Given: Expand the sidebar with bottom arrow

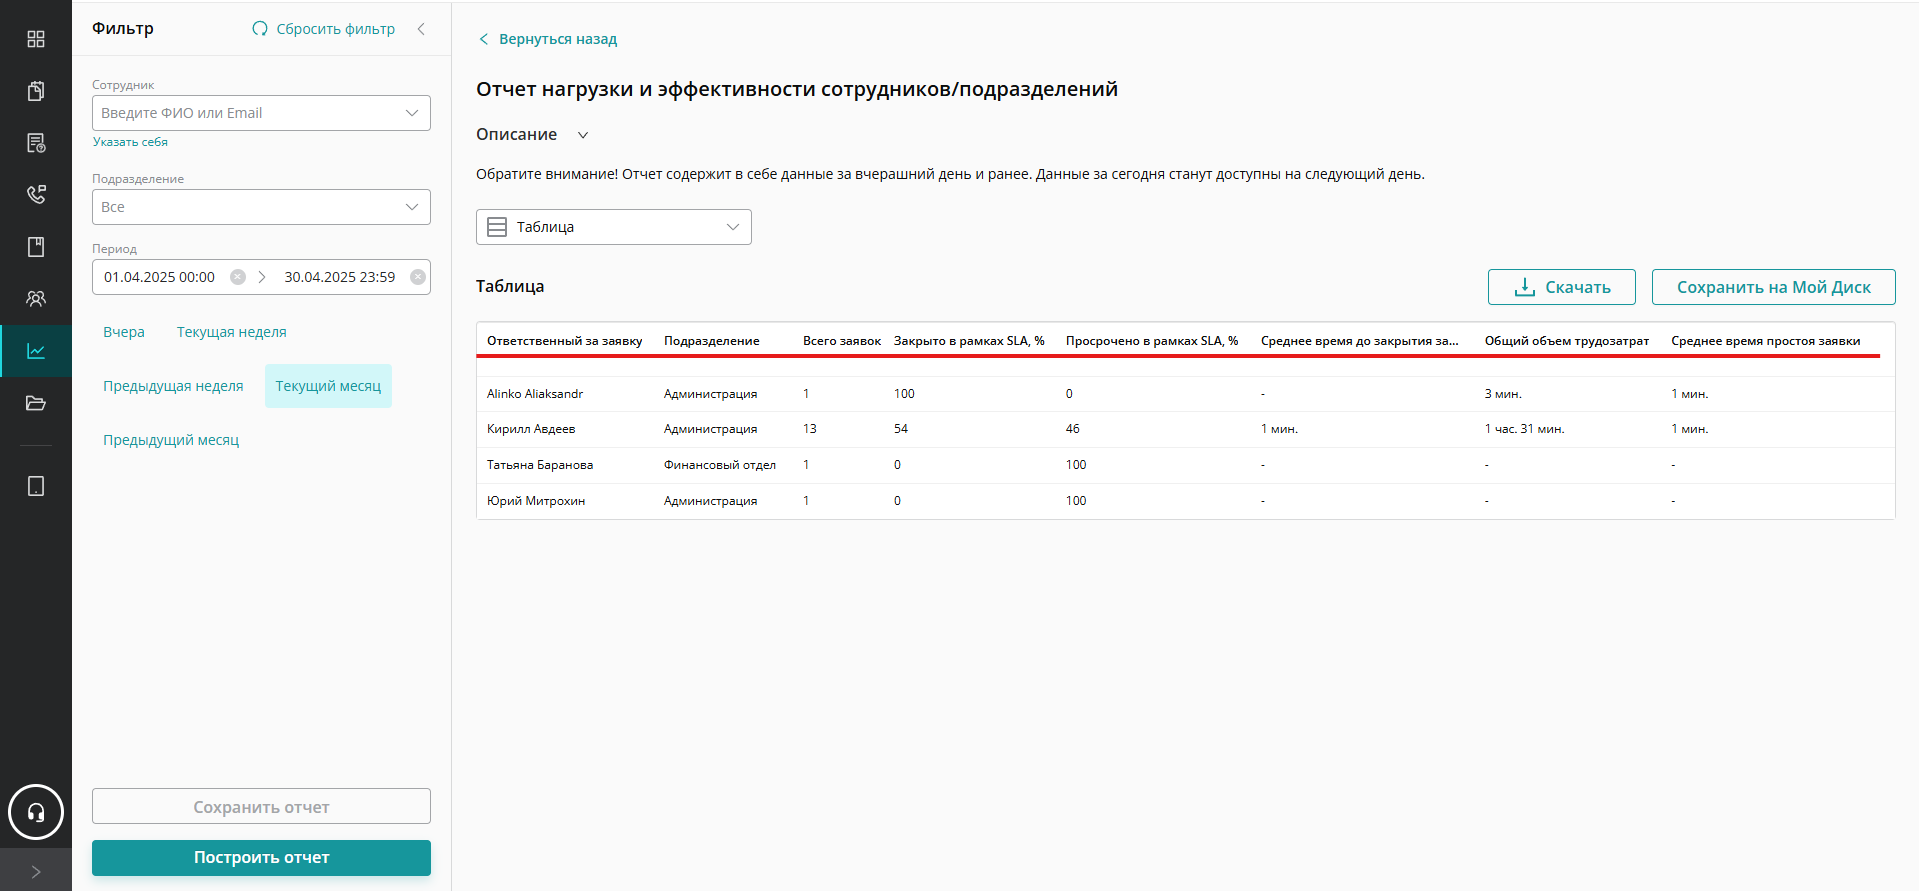Looking at the screenshot, I should click(x=36, y=871).
